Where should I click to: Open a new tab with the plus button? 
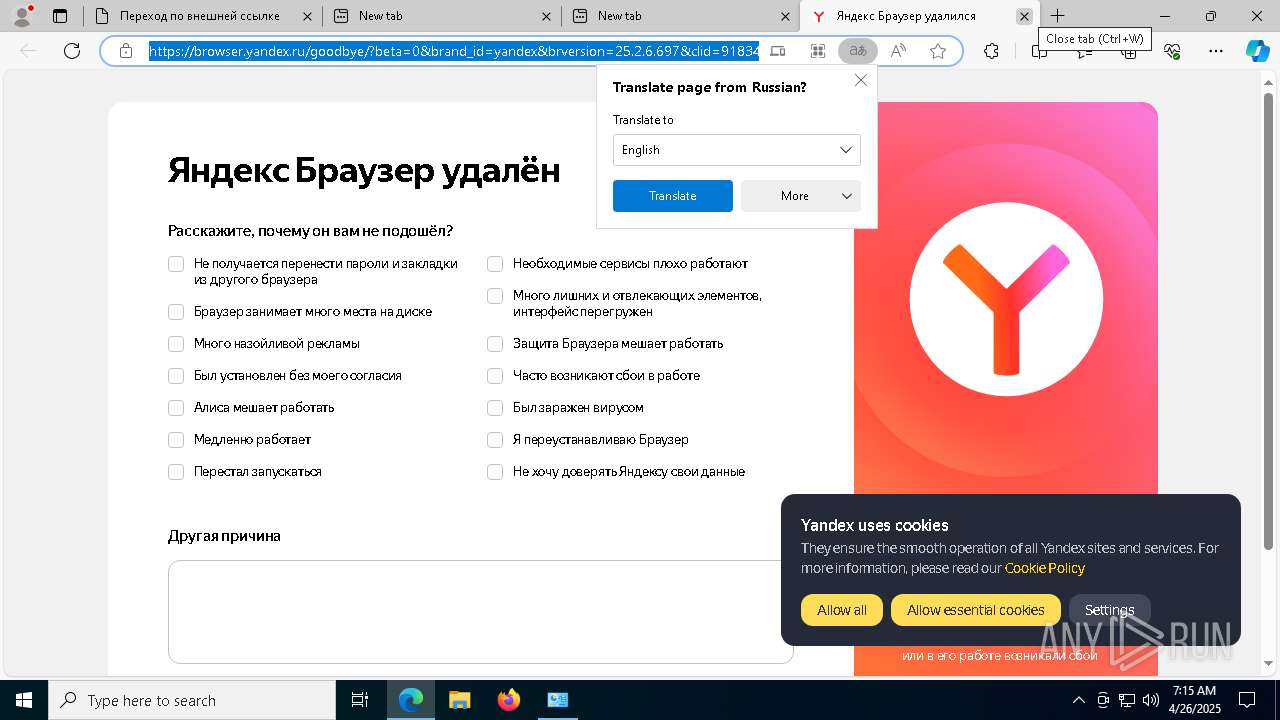[1057, 16]
